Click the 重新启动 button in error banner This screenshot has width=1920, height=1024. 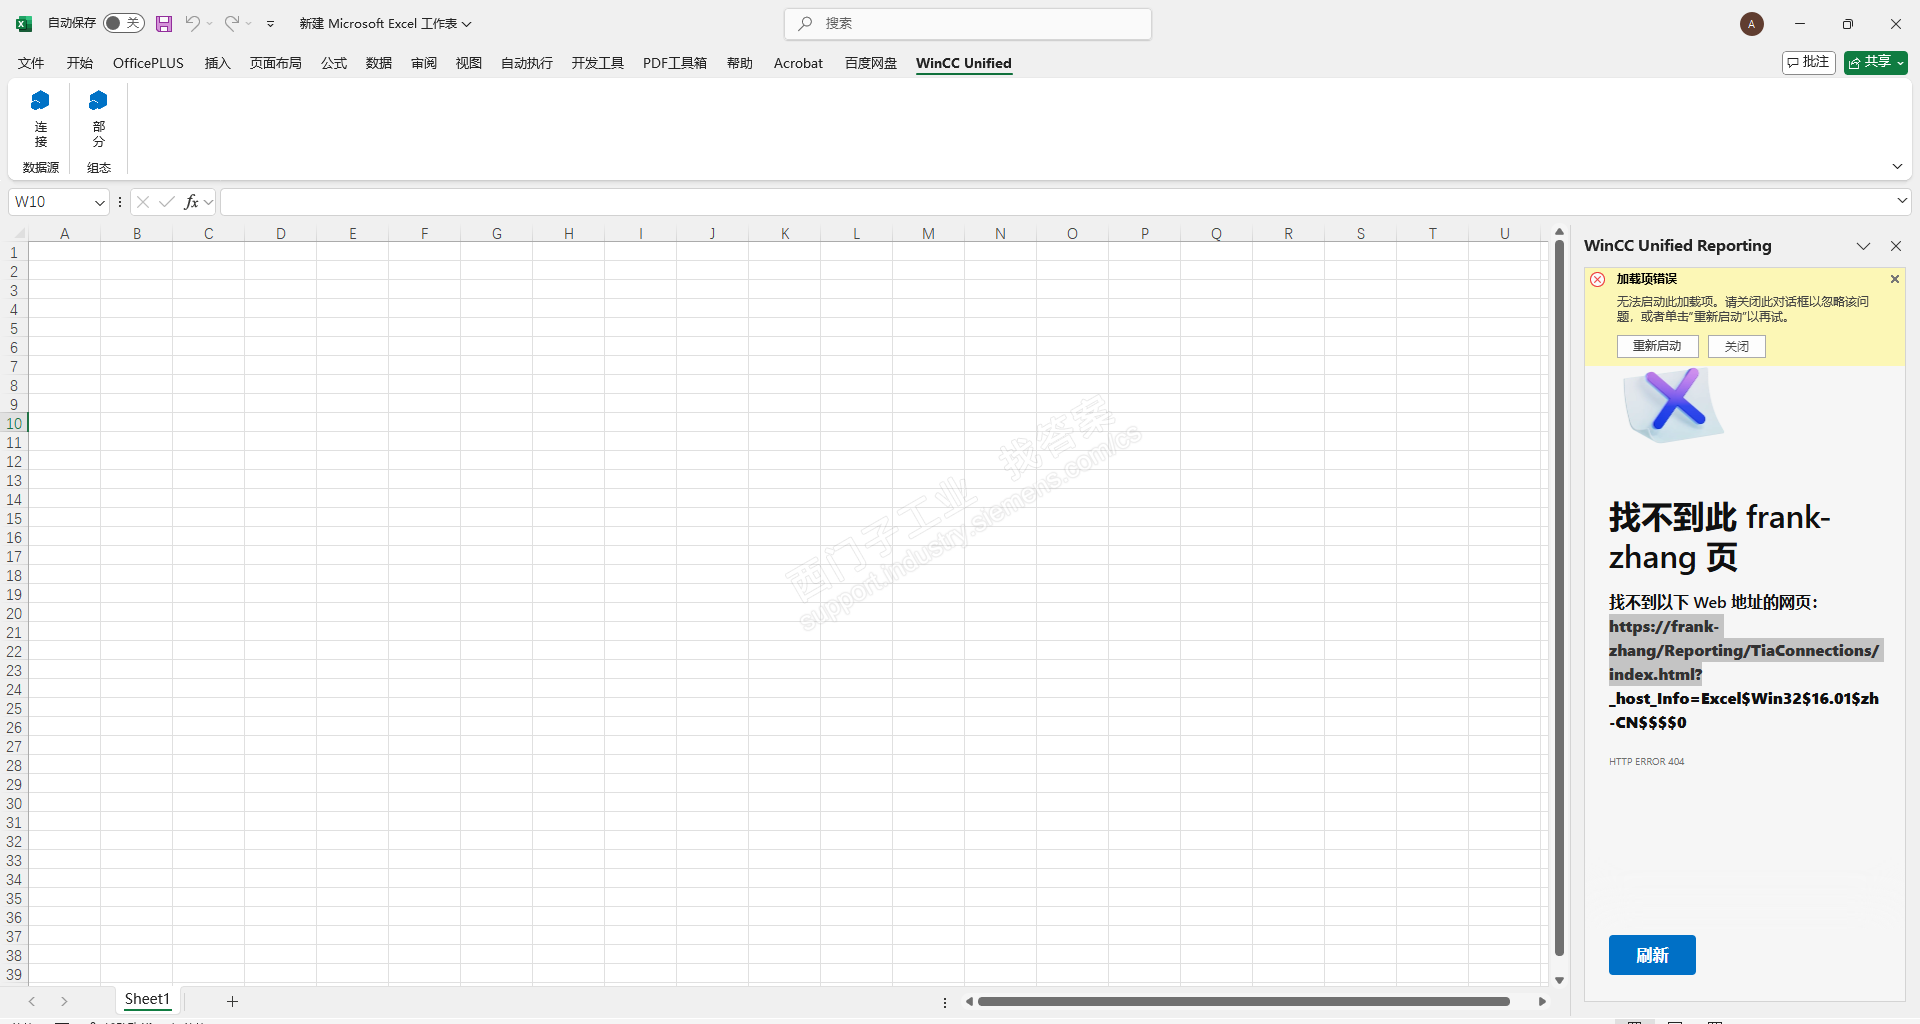pos(1657,346)
